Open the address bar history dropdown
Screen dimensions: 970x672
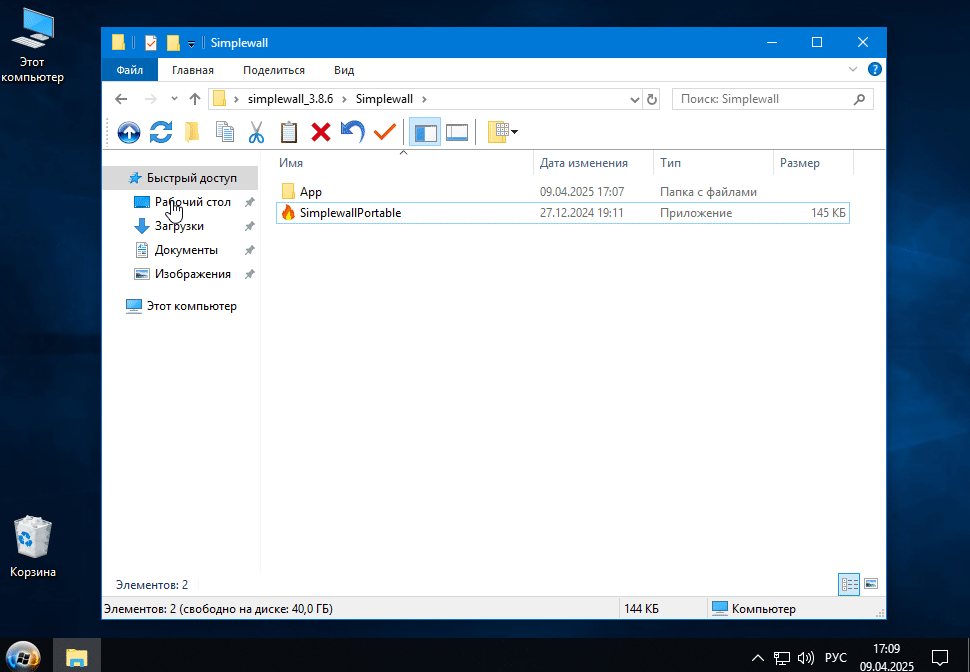point(635,100)
